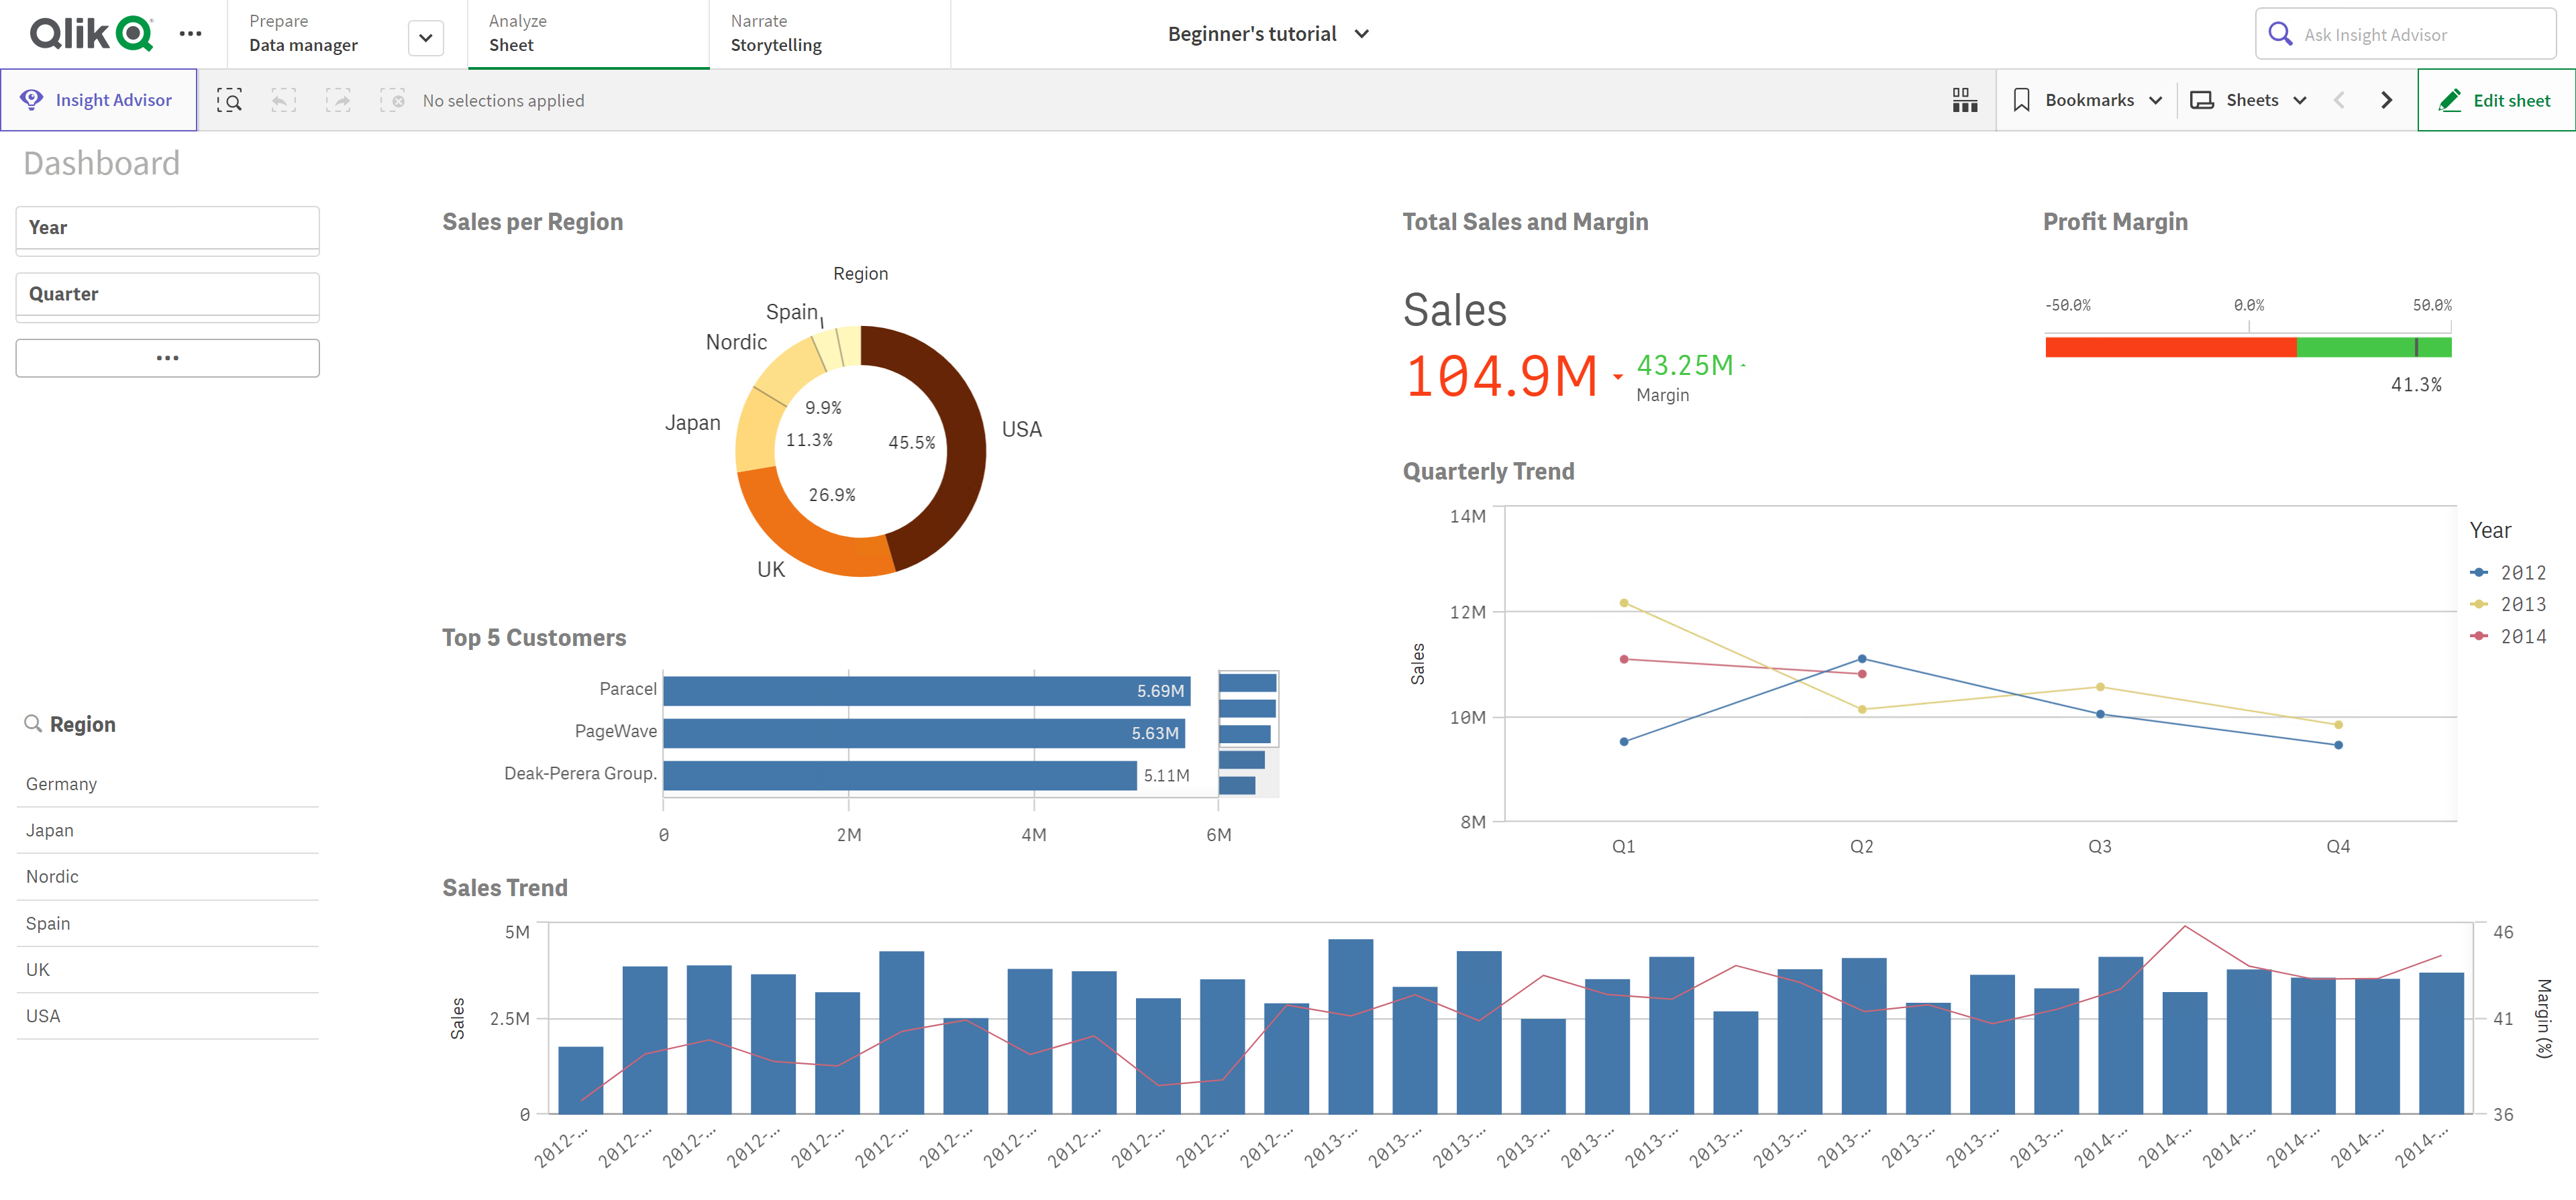Toggle the Year filter dropdown
2576x1200 pixels.
coord(166,228)
